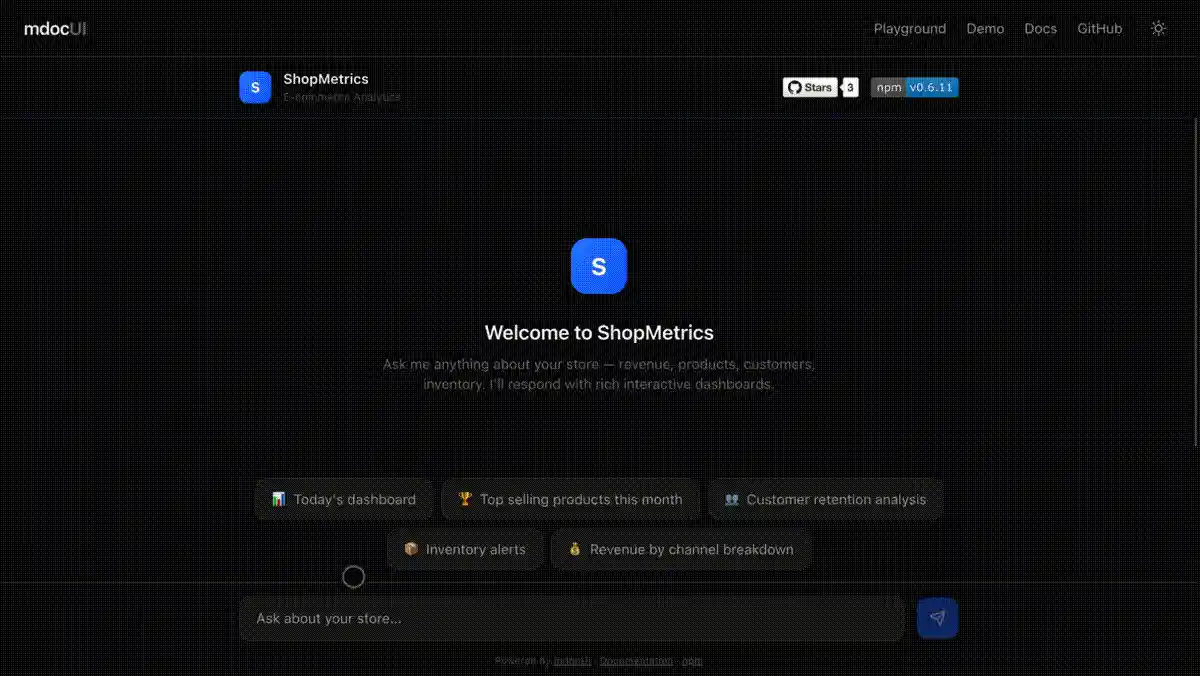Open the Playground nav item
This screenshot has height=676, width=1200.
(909, 28)
